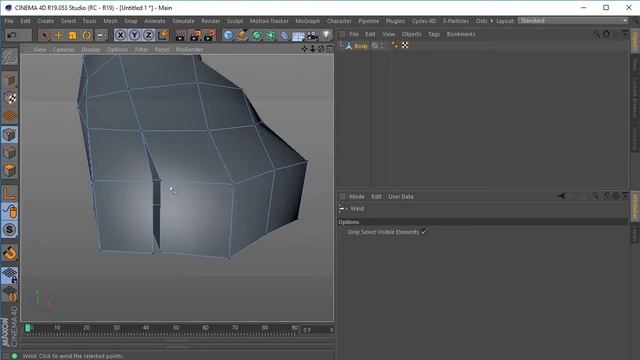The height and width of the screenshot is (360, 640).
Task: Click the Undo arrow icon
Action: pos(12,36)
